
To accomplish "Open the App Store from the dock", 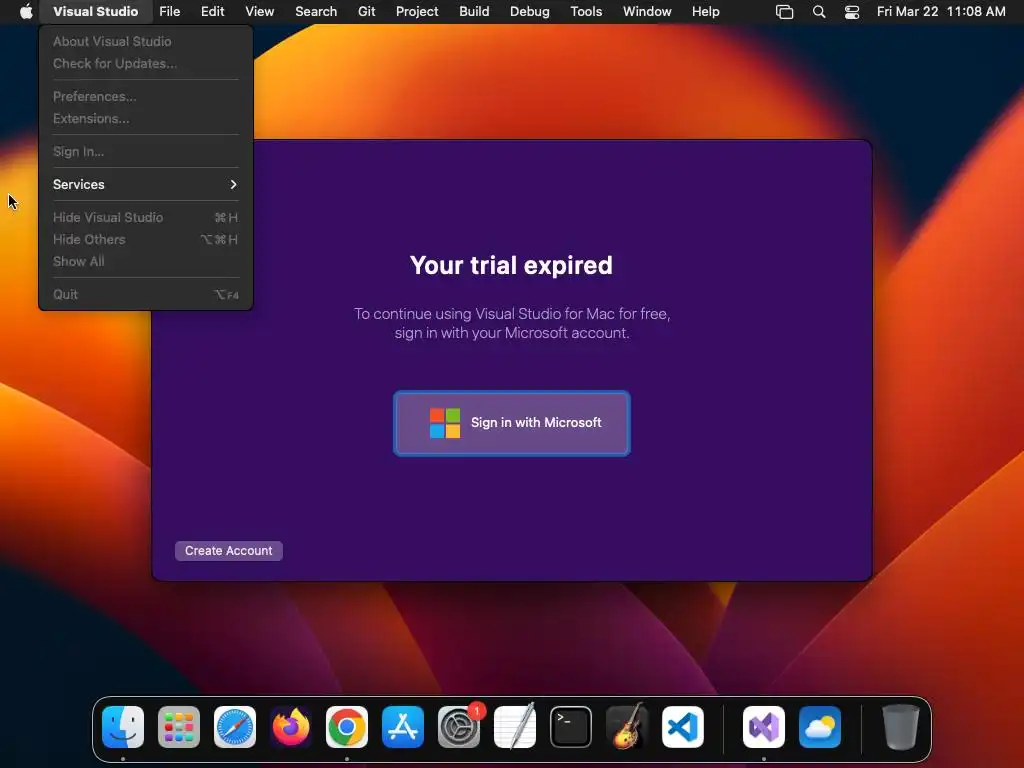I will 403,726.
